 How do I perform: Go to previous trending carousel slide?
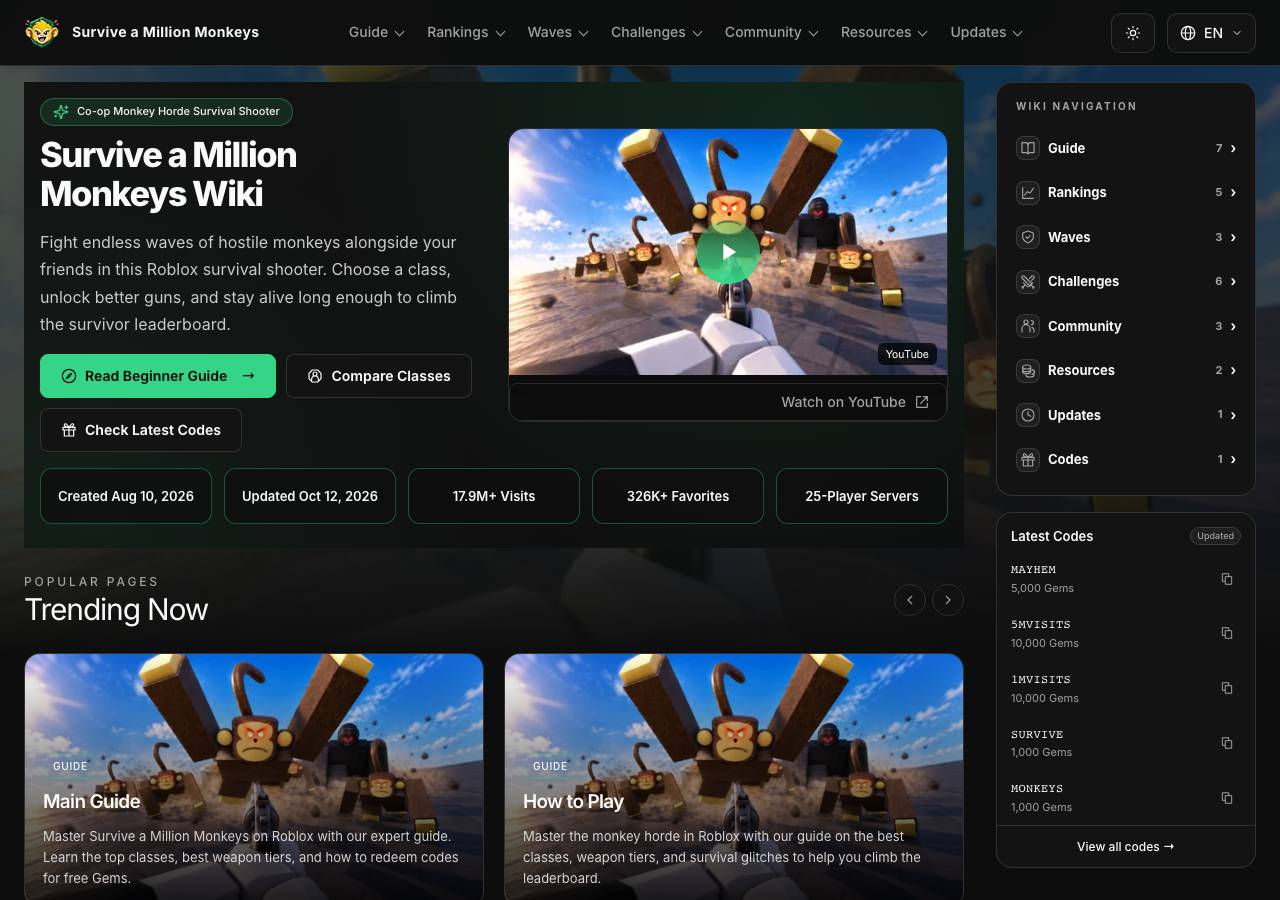[910, 600]
